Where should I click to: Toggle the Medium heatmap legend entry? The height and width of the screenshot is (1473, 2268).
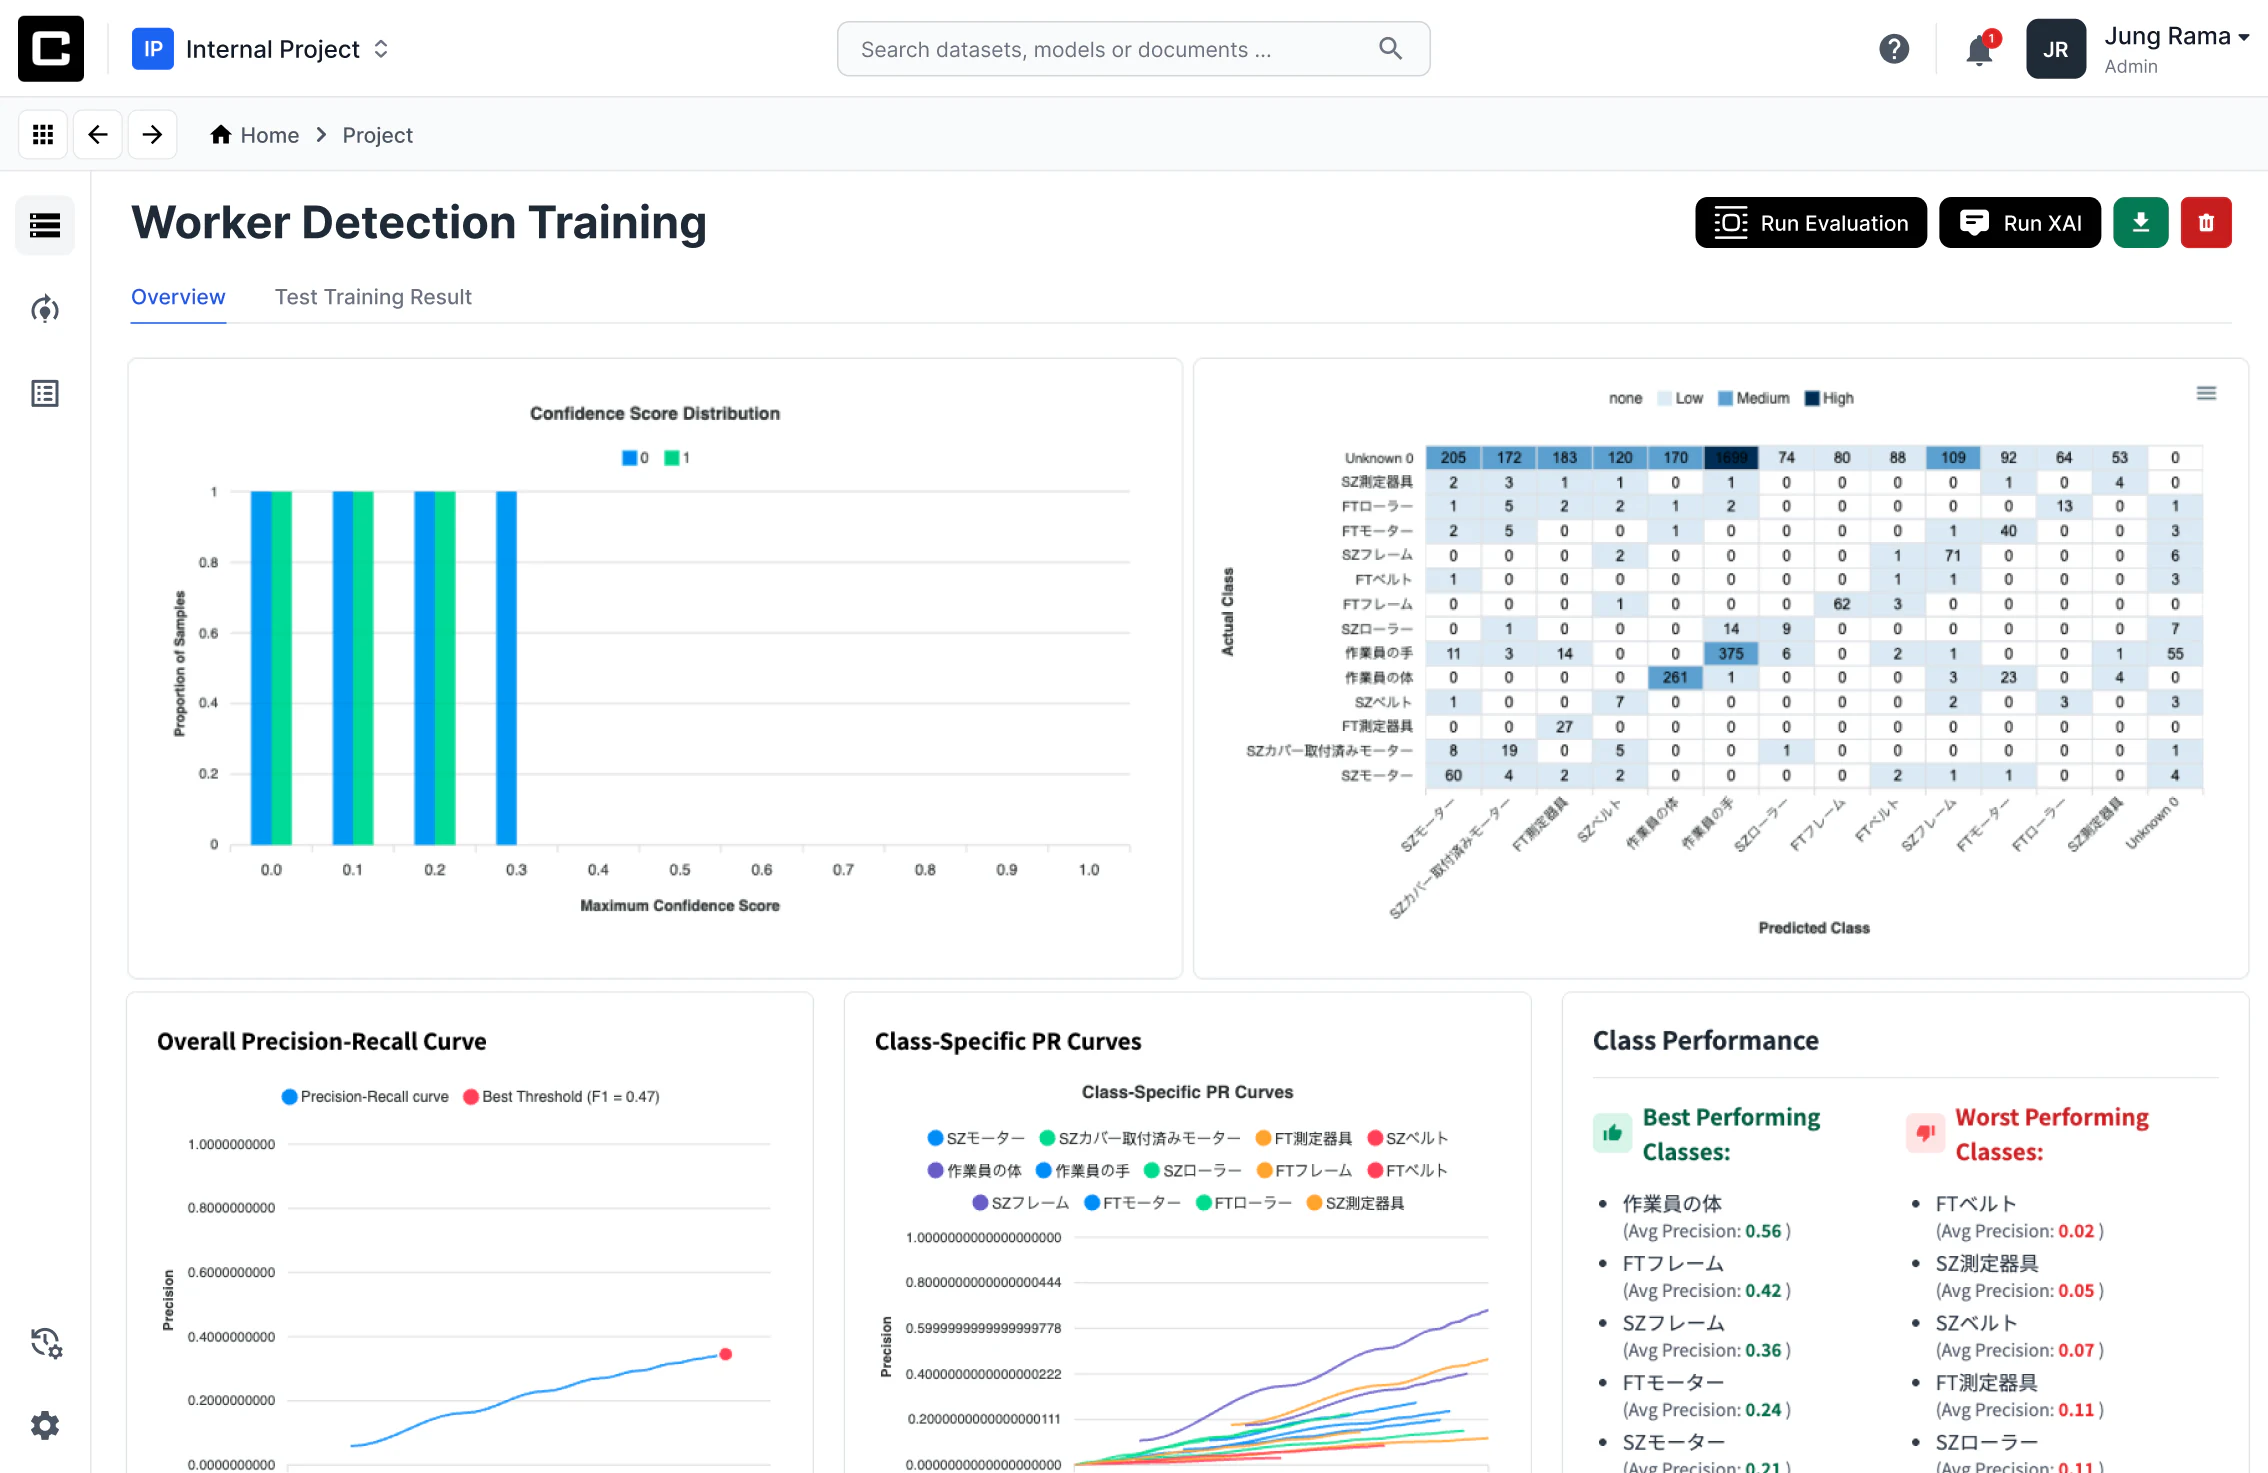point(1753,398)
